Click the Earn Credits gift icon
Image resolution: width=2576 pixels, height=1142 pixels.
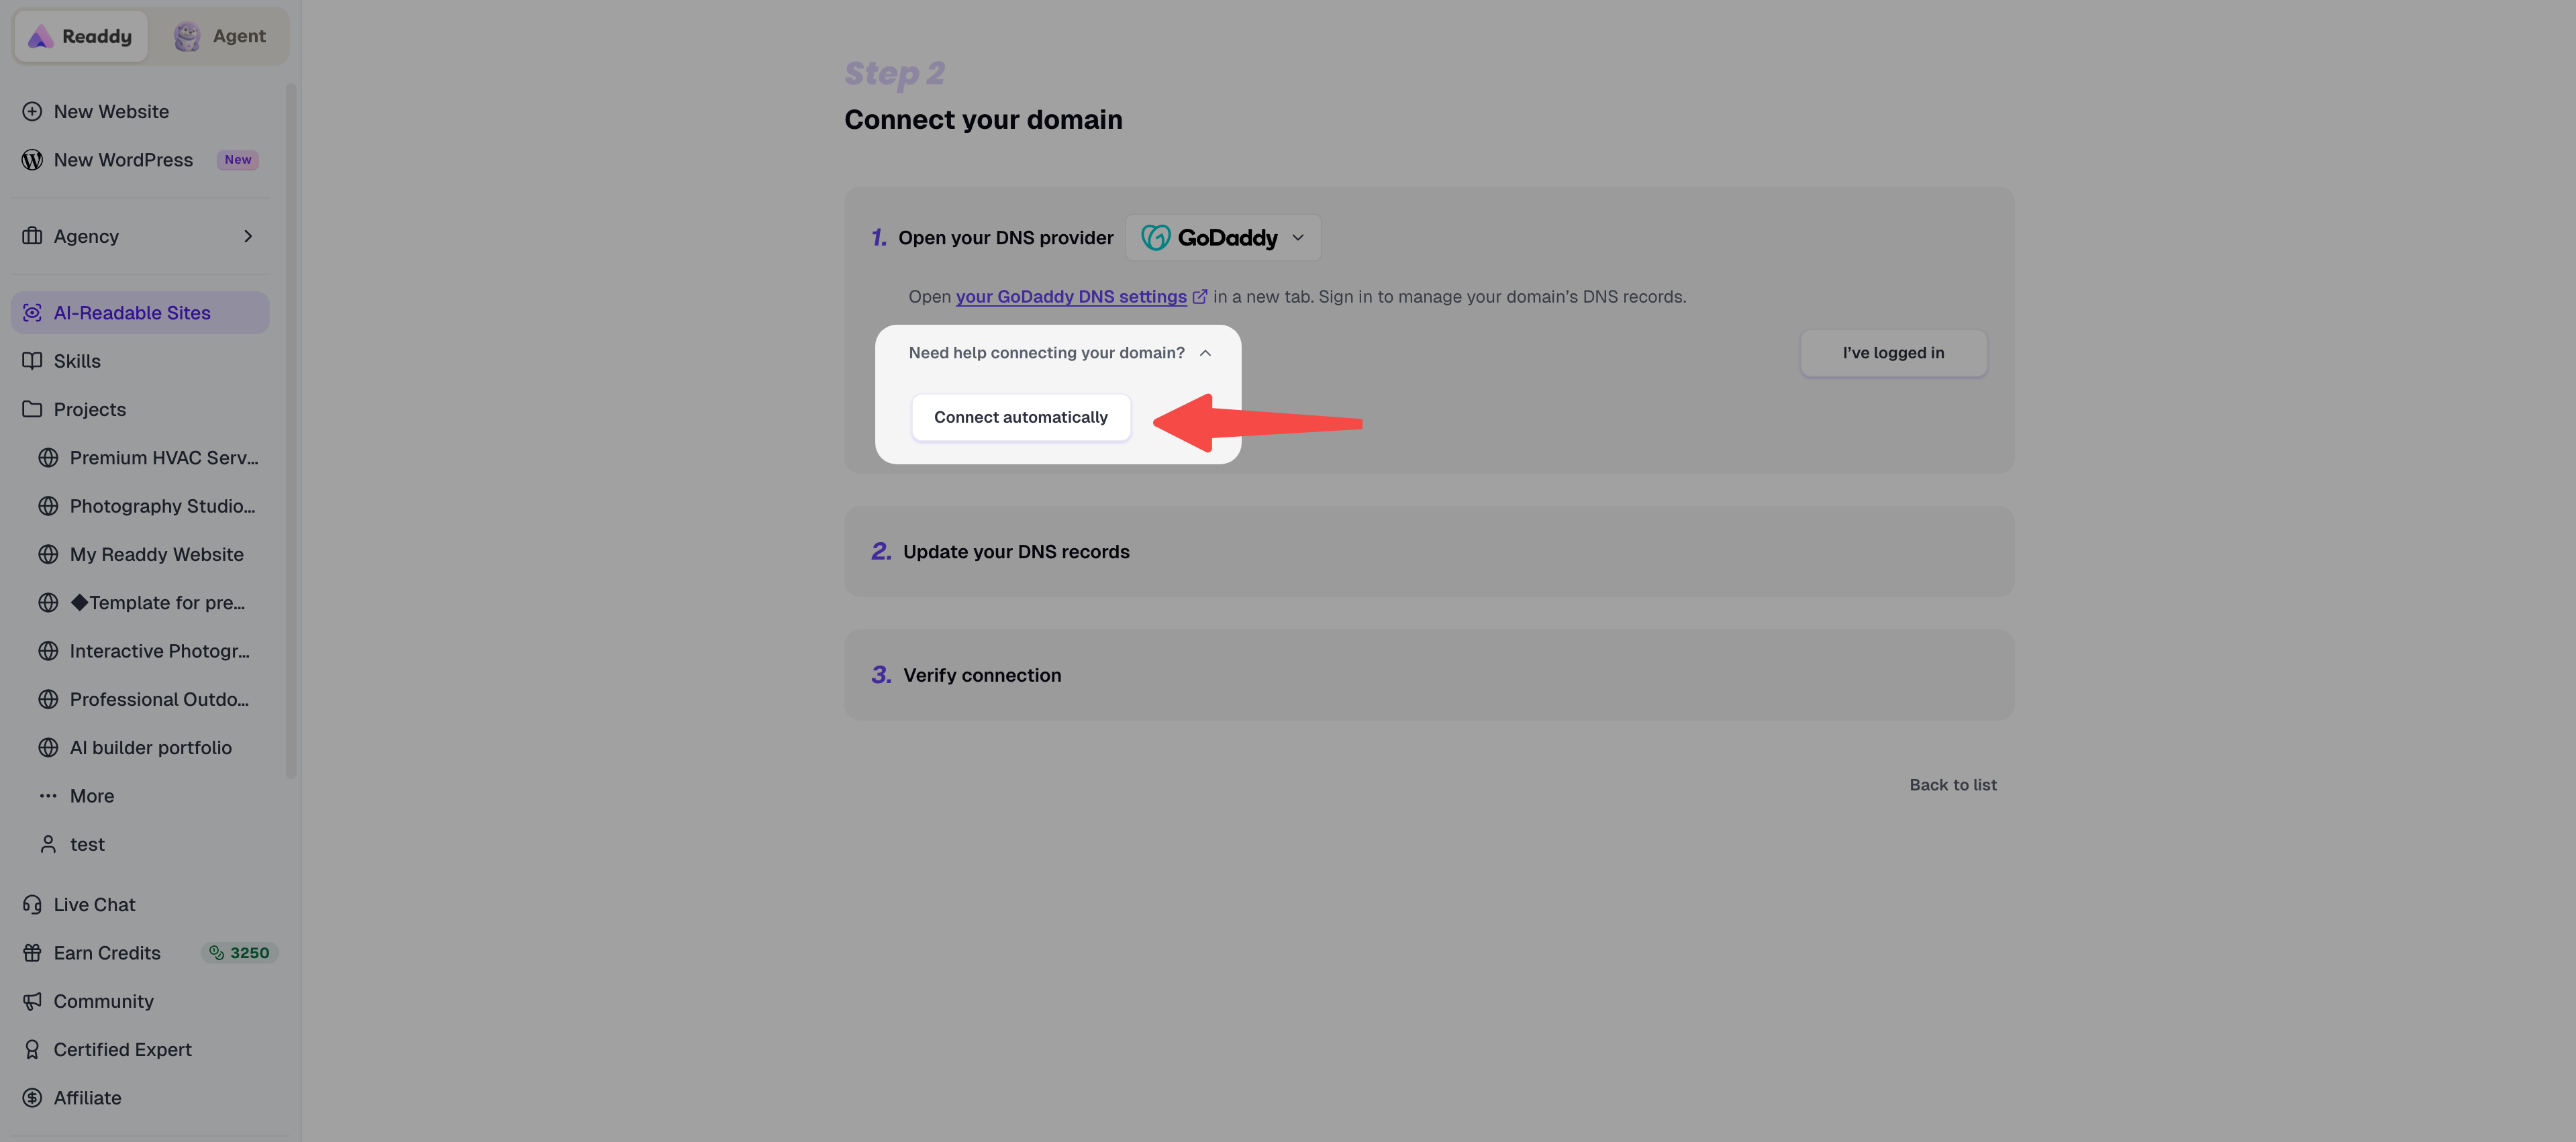click(32, 953)
